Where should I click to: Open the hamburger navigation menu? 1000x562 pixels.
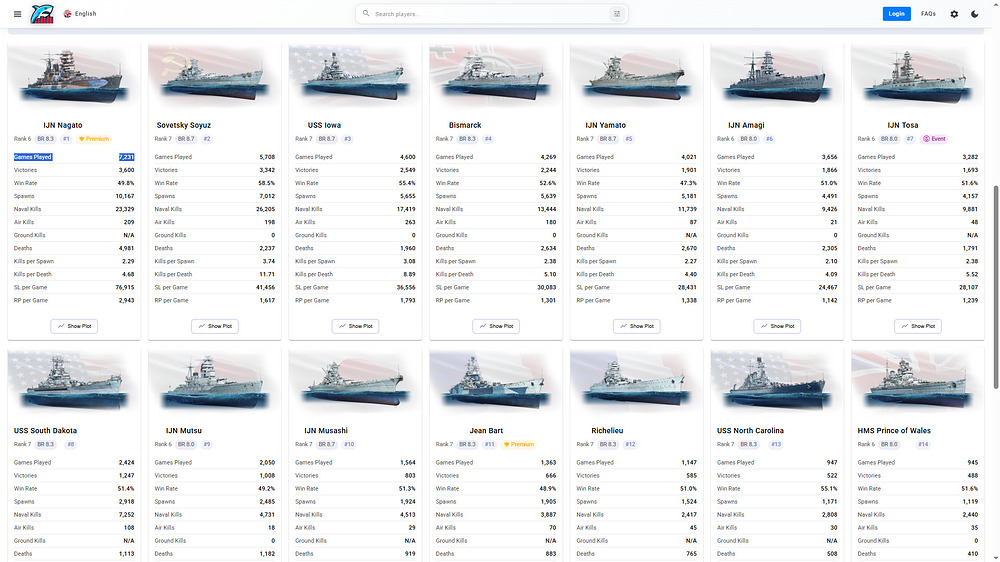[17, 13]
